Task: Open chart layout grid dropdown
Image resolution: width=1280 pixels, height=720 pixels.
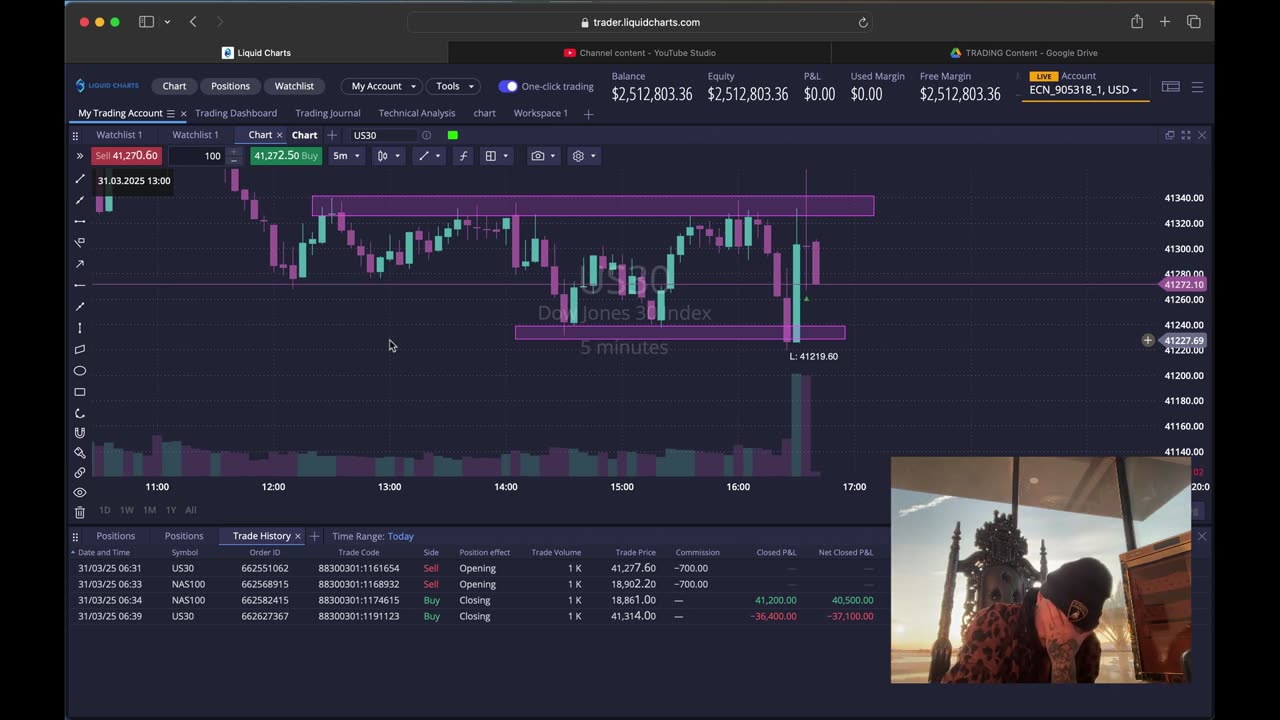Action: point(496,156)
